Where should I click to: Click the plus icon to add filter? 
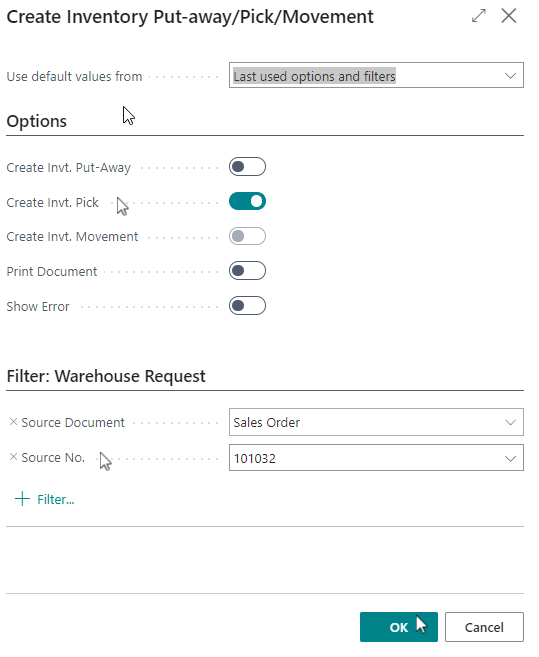22,499
